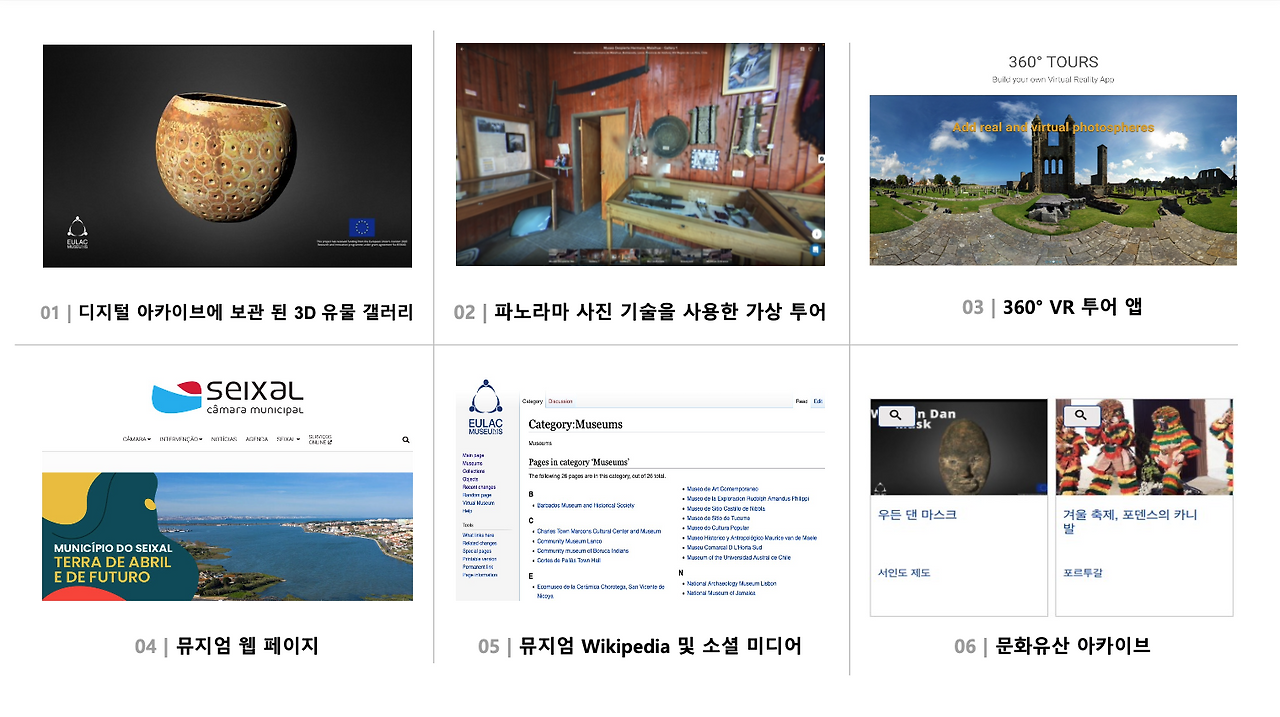Open Museum of the Universidad Austral de Chile
The image size is (1280, 717).
[x=739, y=558]
